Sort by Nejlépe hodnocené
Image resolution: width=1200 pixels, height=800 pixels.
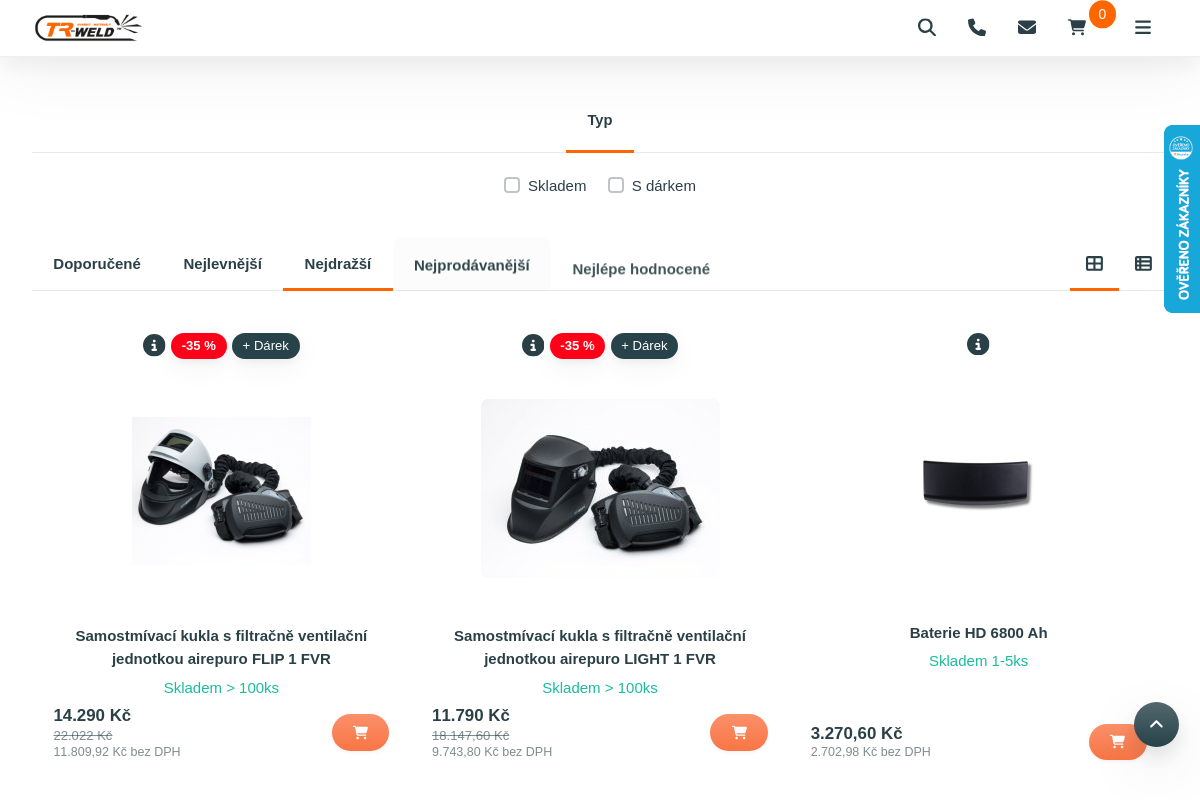(x=641, y=269)
